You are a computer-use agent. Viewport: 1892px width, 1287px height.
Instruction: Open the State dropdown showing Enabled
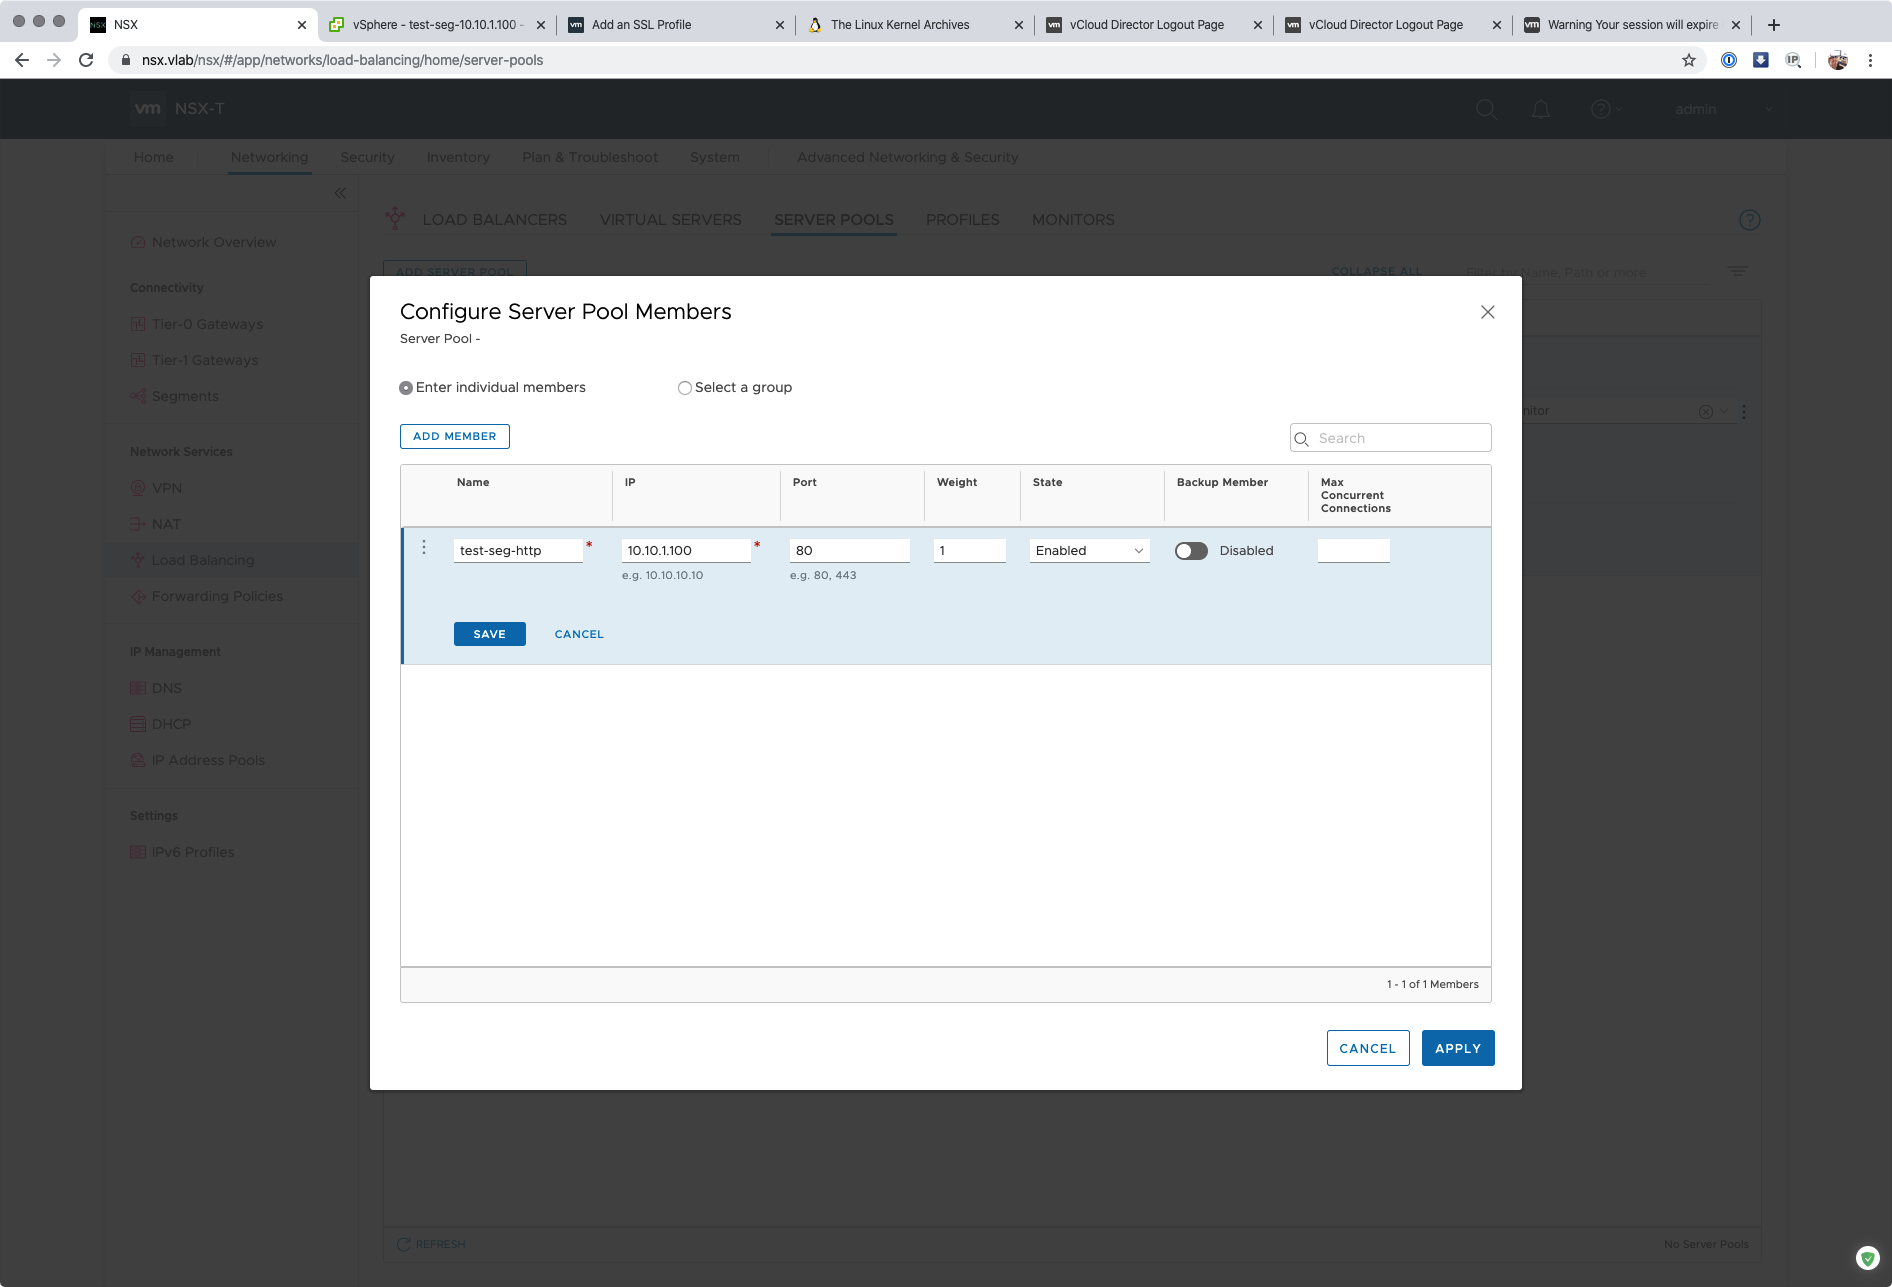pyautogui.click(x=1089, y=551)
